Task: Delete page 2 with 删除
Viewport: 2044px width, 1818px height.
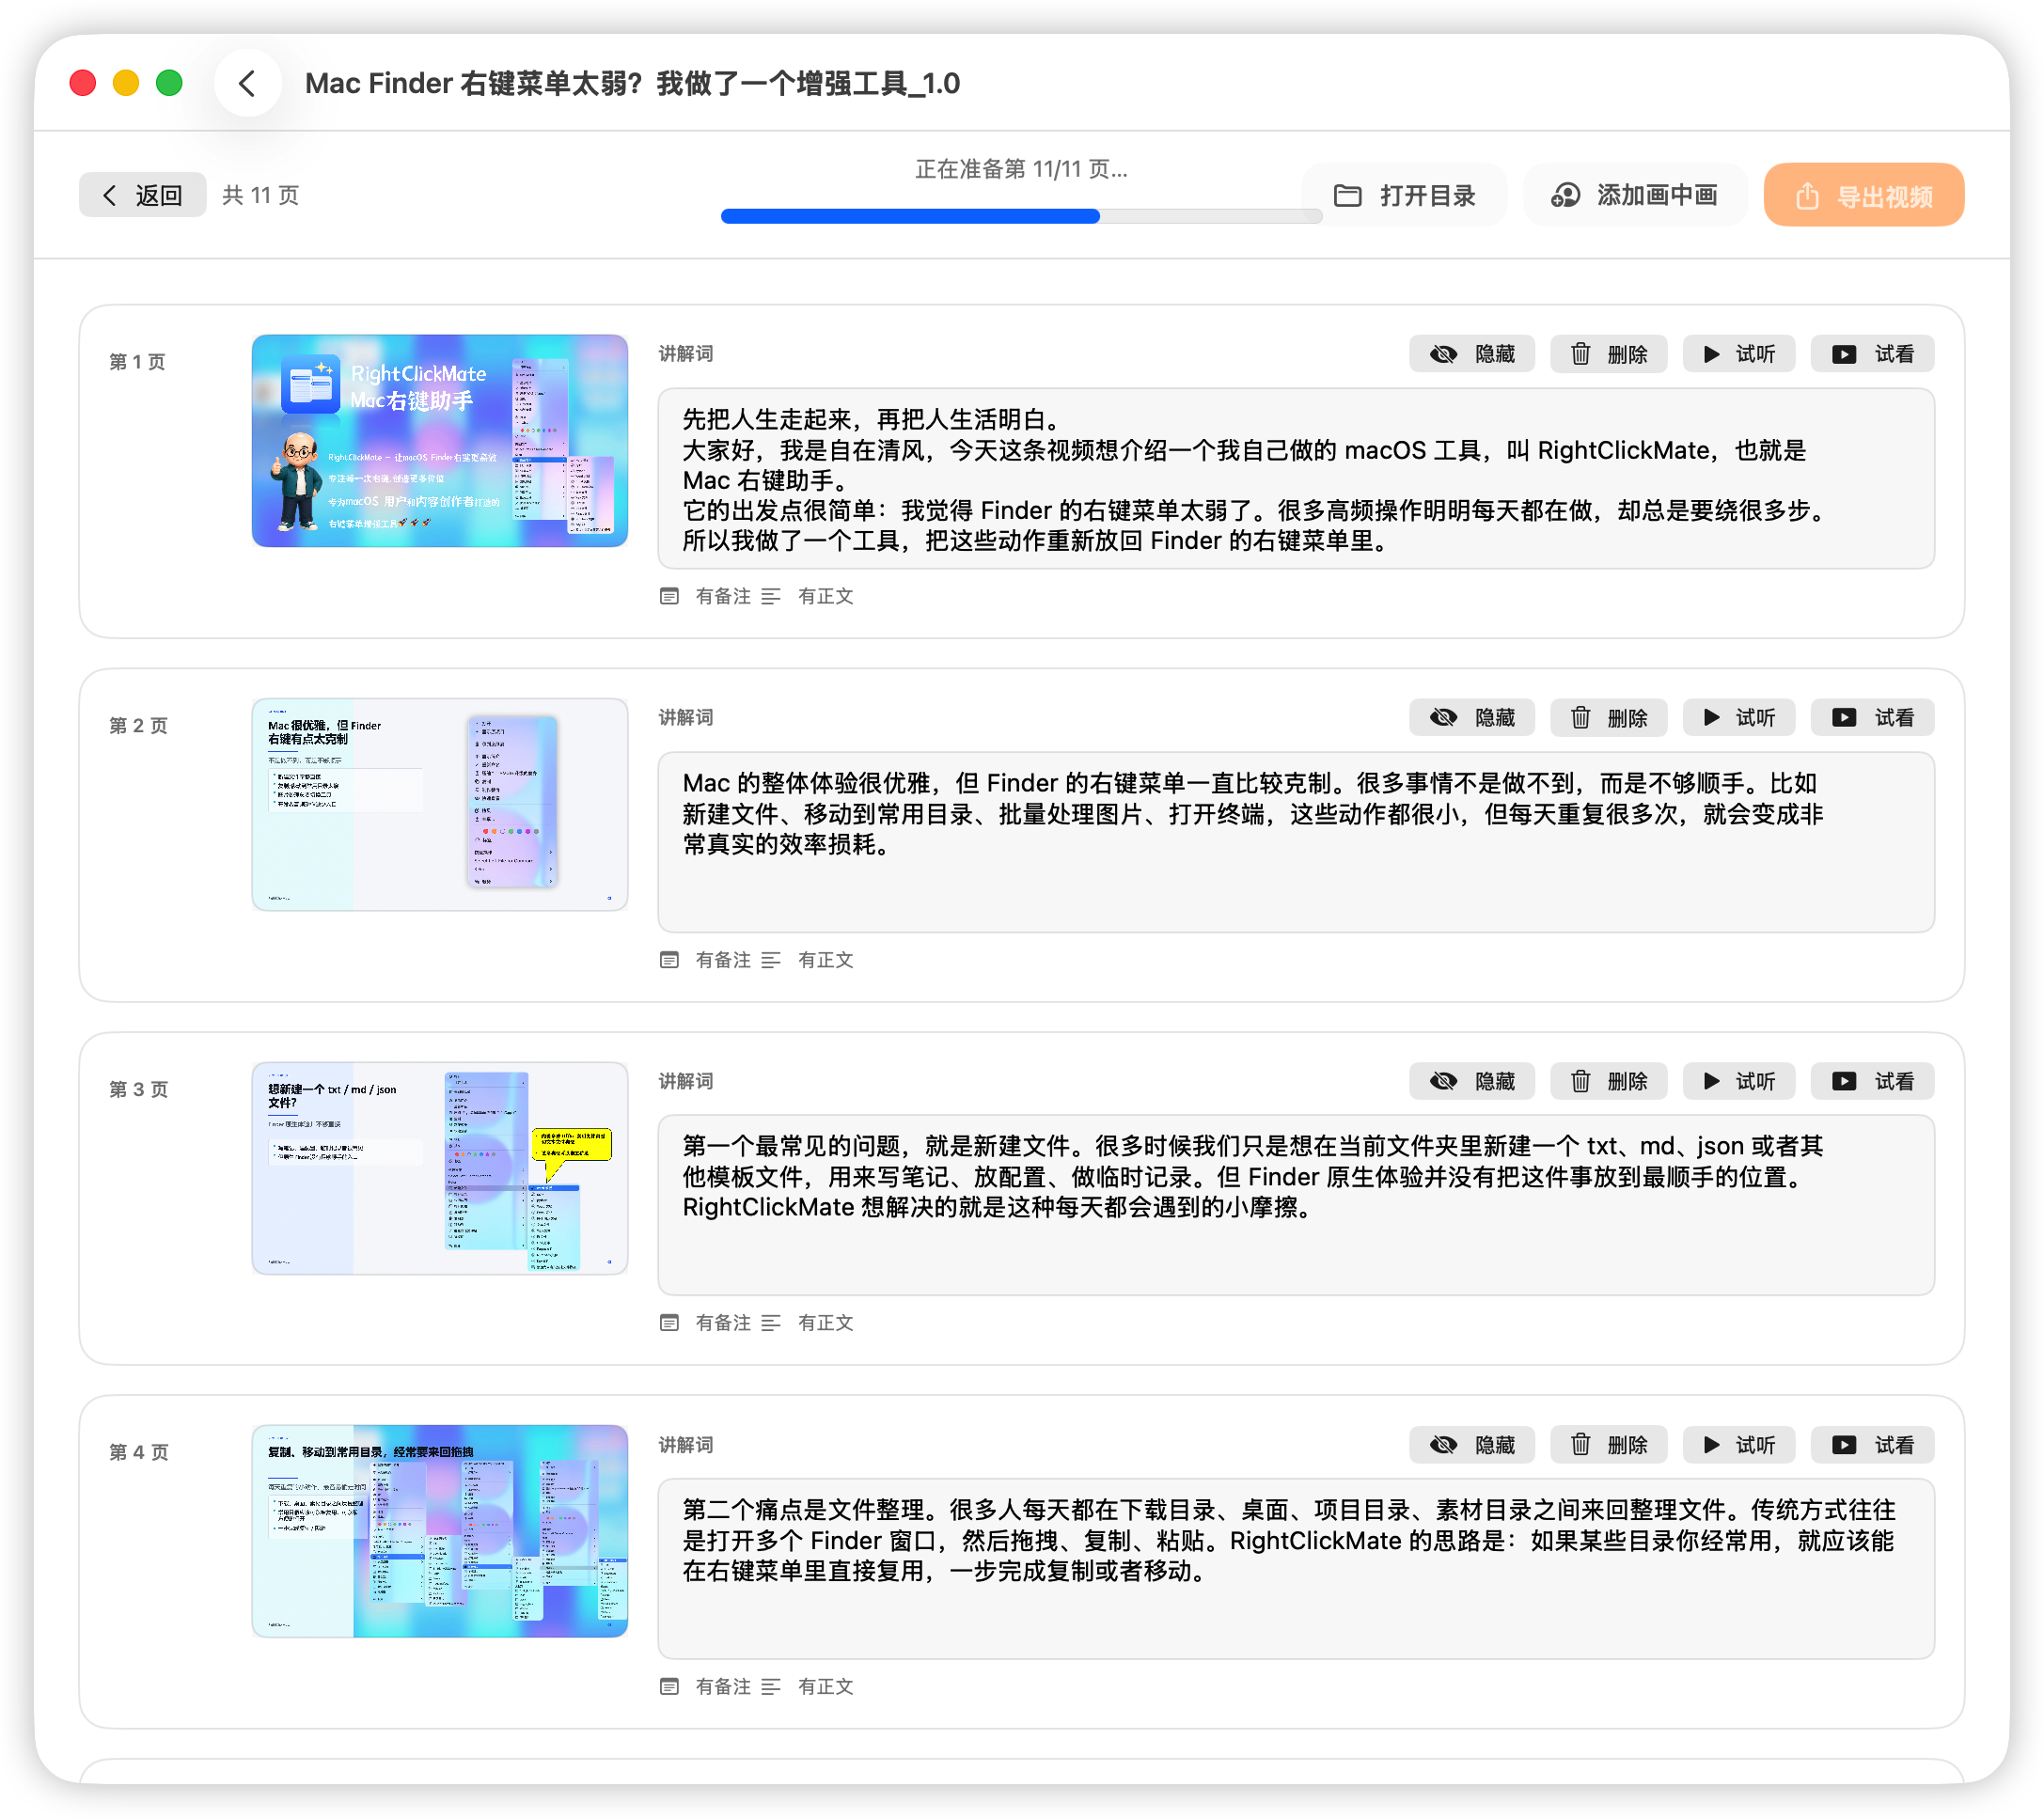Action: click(x=1608, y=718)
